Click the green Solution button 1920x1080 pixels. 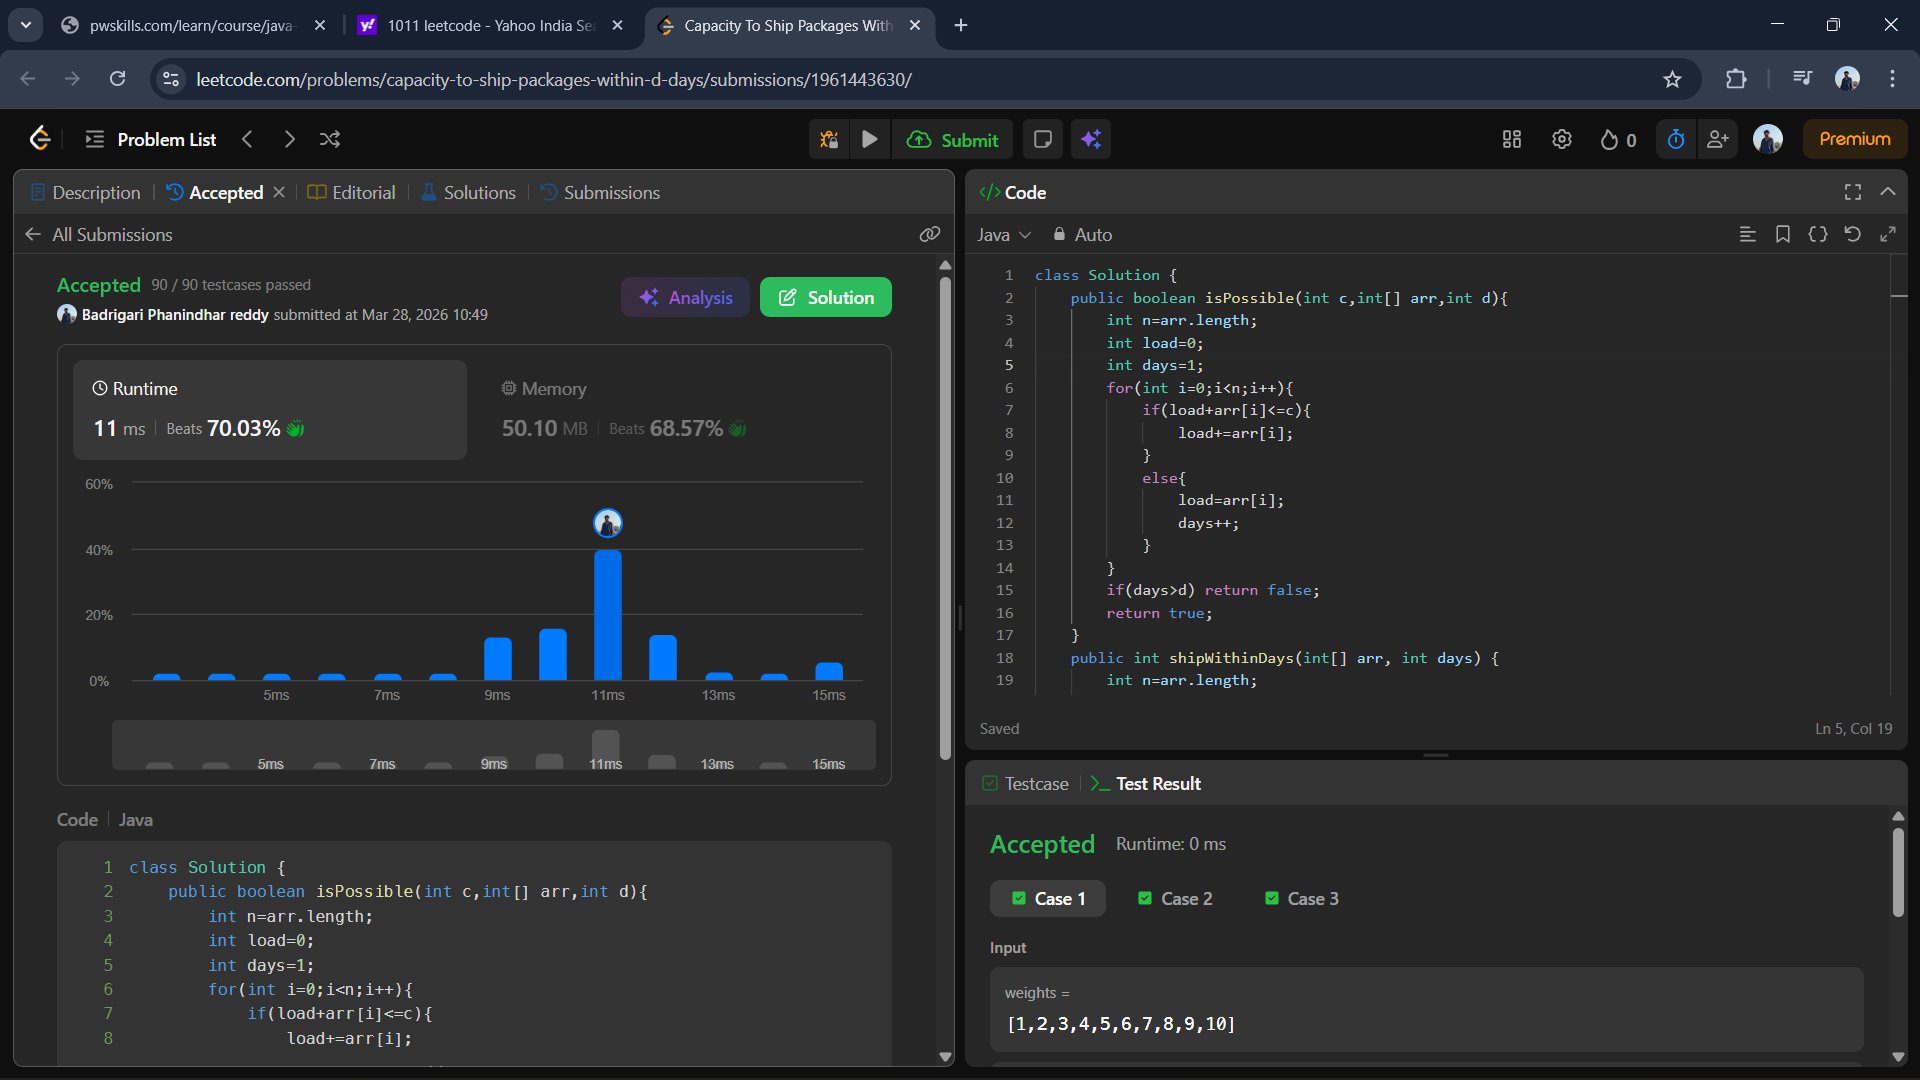[x=825, y=297]
